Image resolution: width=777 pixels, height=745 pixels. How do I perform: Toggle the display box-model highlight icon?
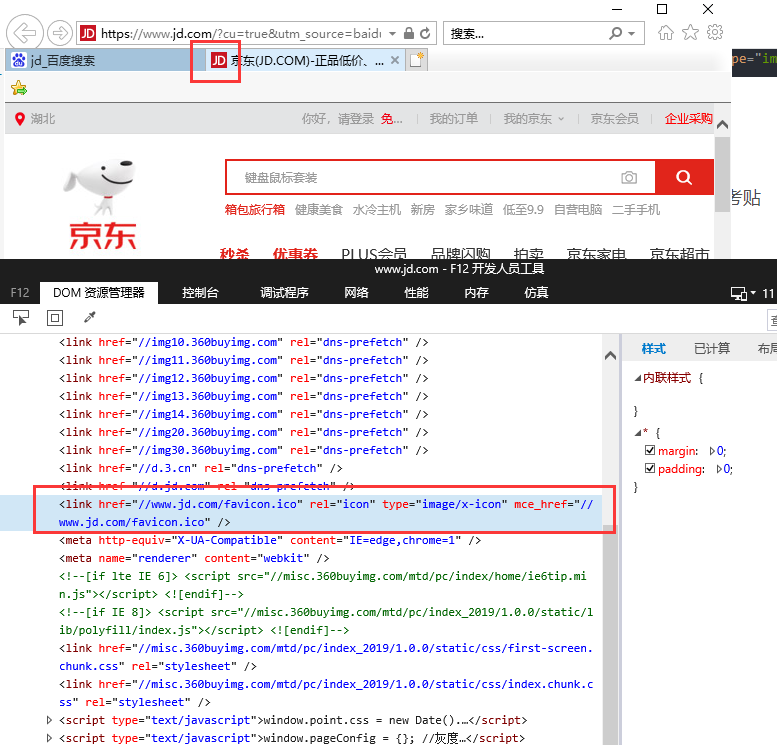55,318
